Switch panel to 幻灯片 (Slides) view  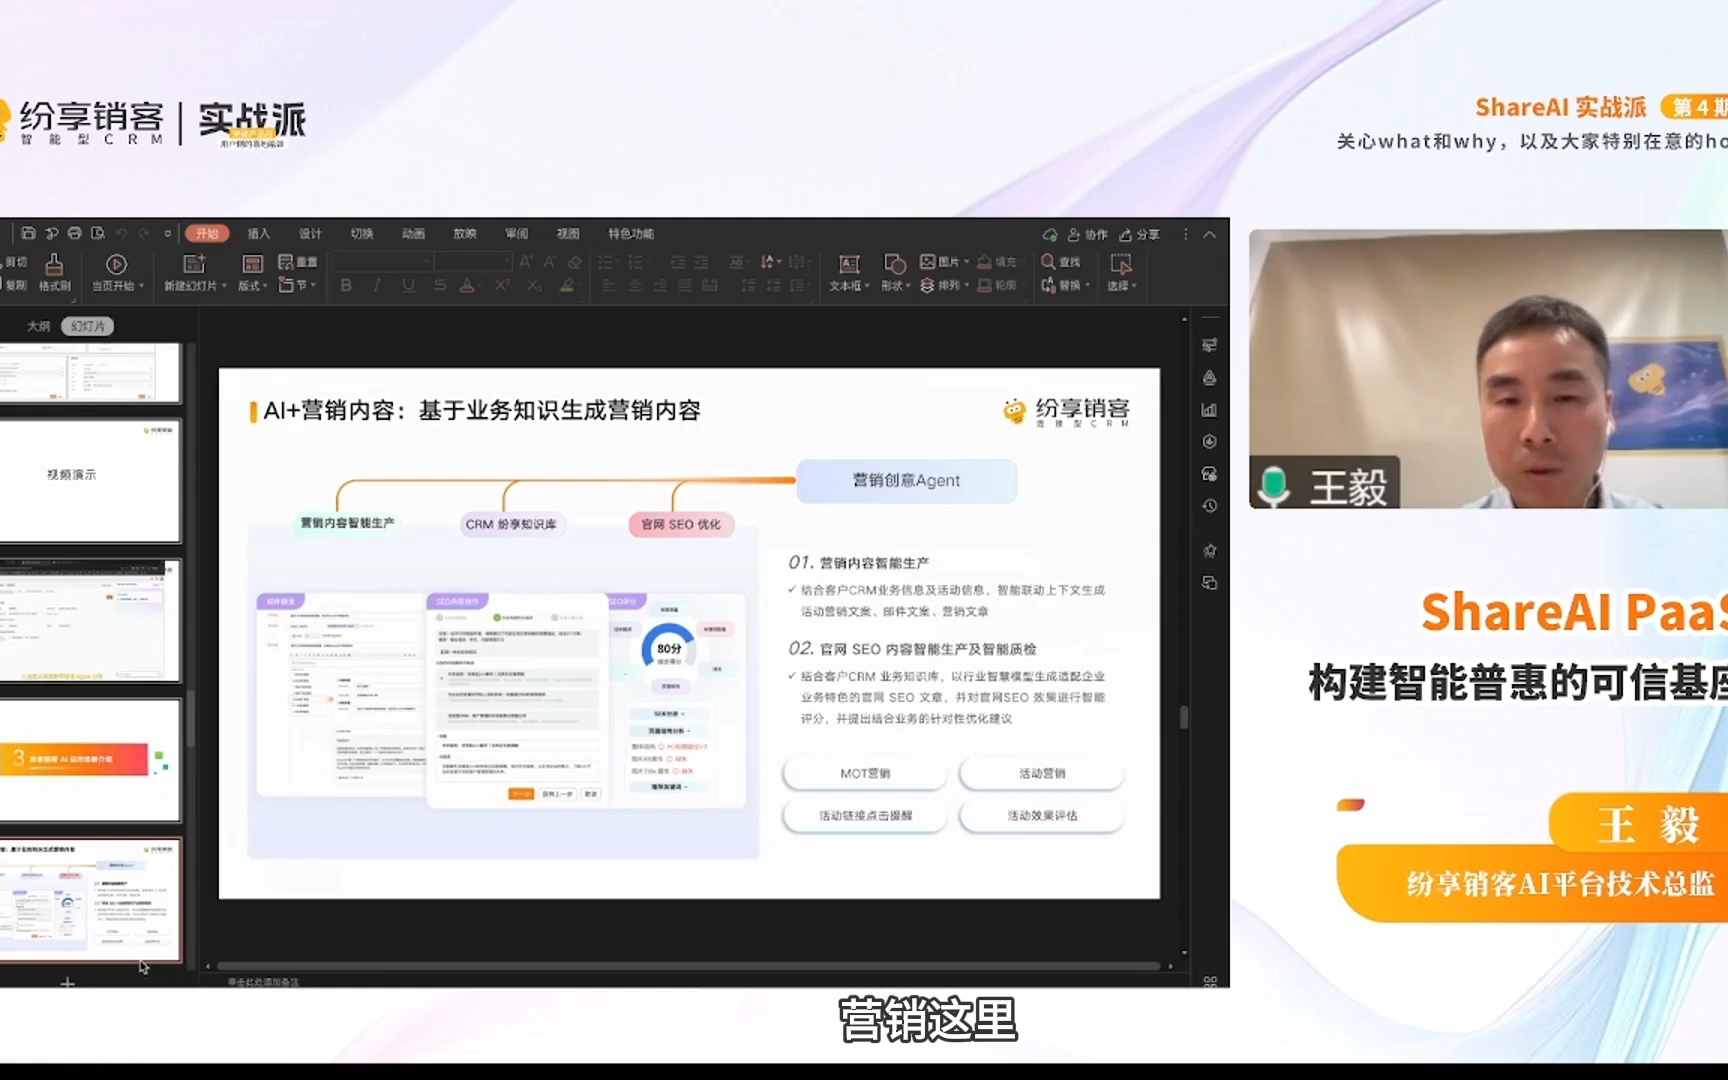click(88, 326)
